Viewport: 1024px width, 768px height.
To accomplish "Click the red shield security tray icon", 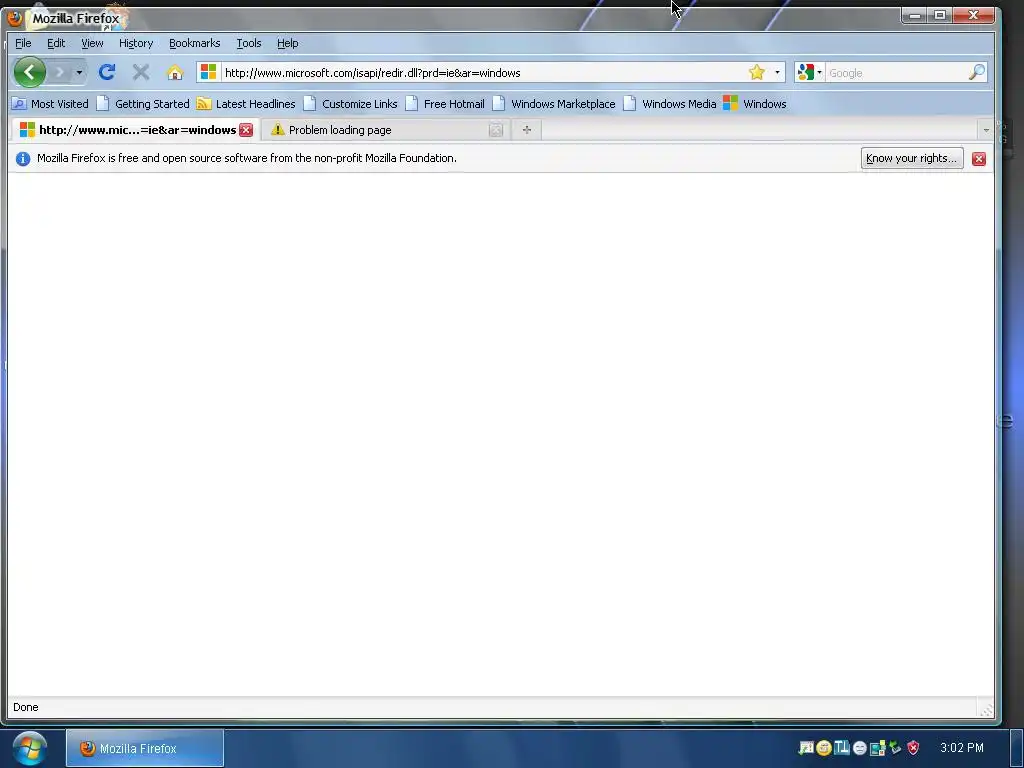I will [913, 748].
